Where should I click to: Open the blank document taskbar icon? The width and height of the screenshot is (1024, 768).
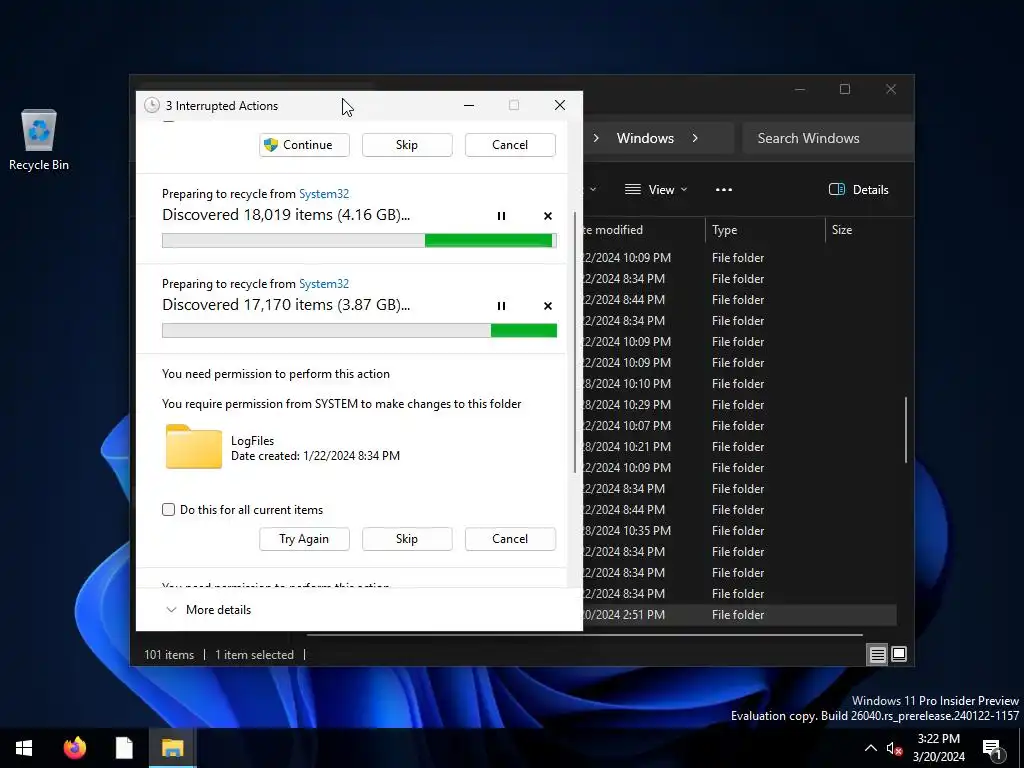124,748
